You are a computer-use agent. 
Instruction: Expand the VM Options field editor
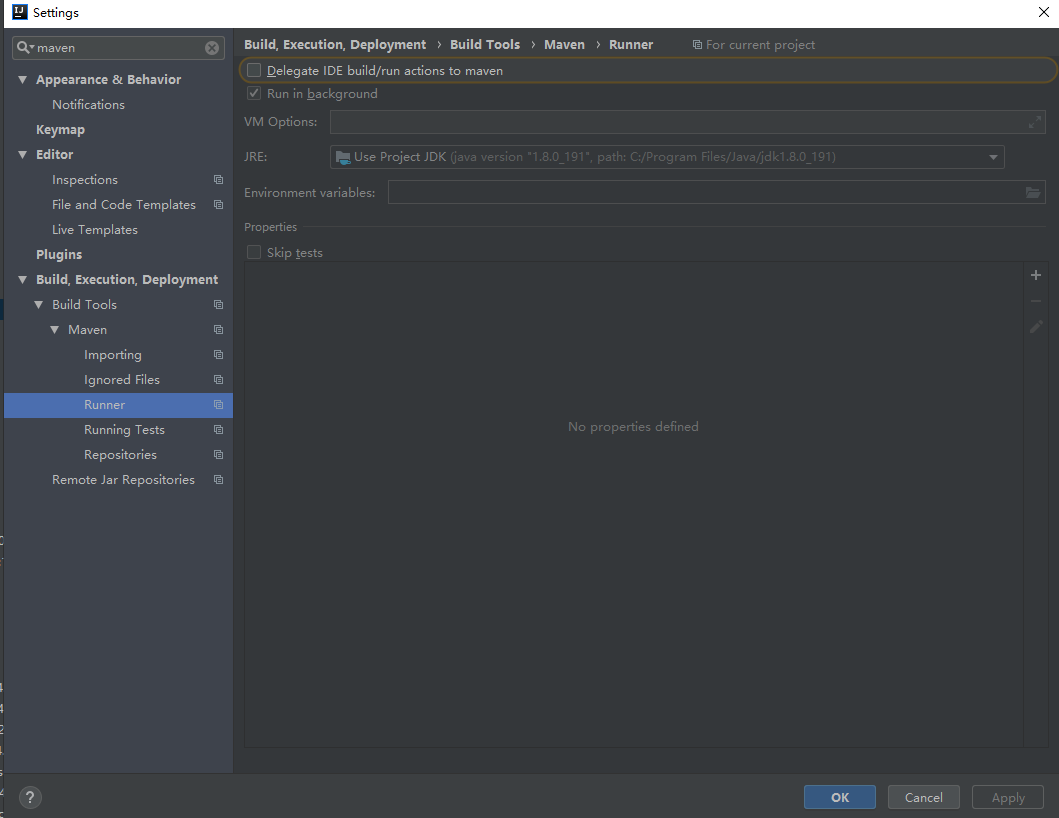pos(1034,122)
